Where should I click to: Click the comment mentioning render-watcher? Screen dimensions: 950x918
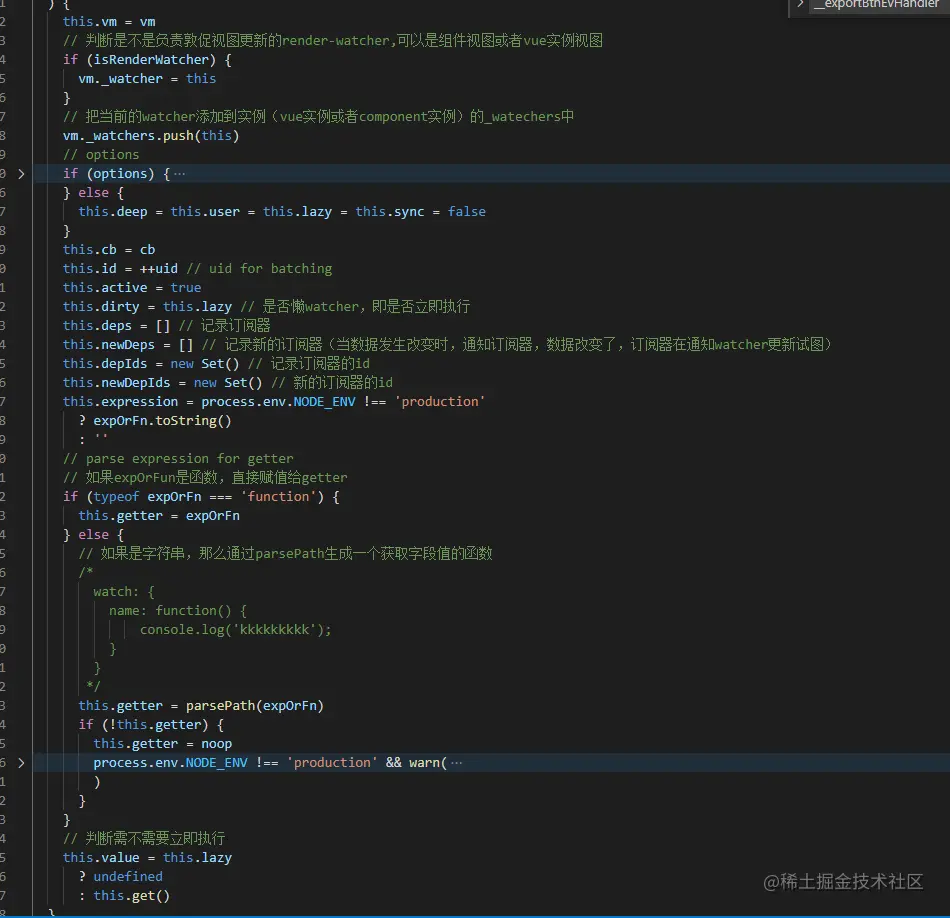(x=333, y=41)
